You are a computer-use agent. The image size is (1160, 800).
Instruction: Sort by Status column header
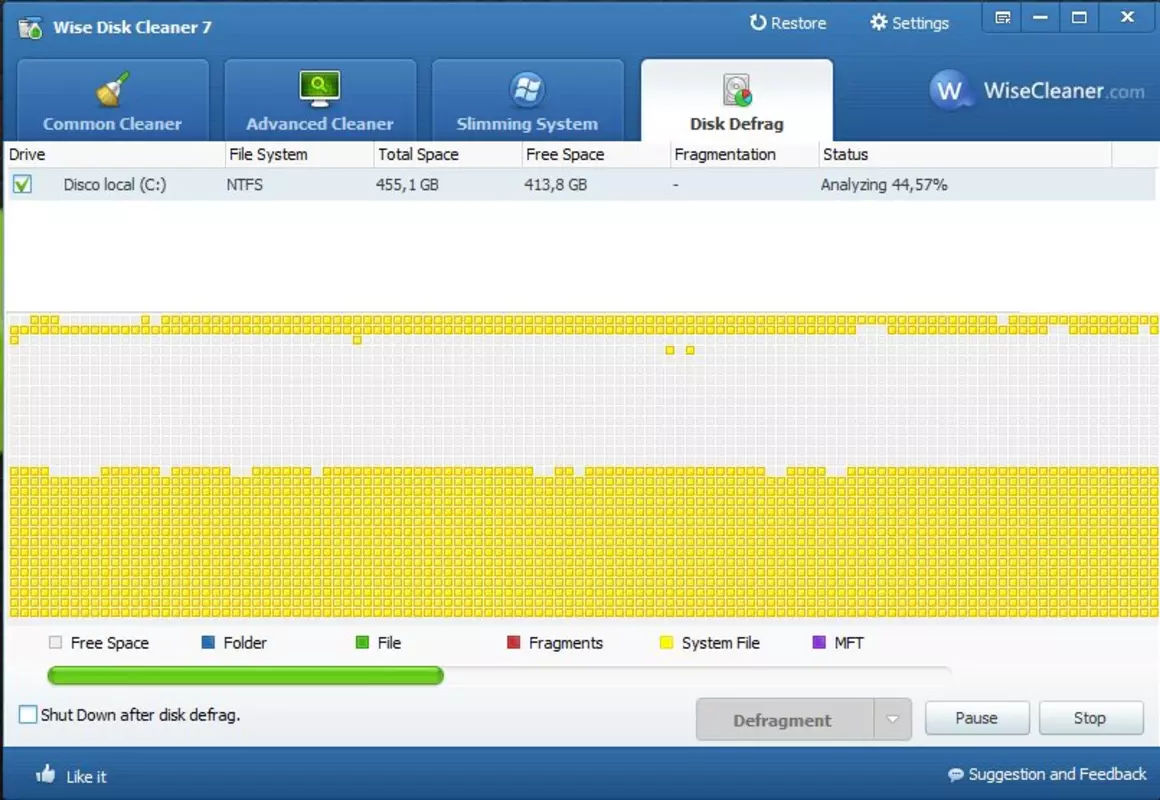pyautogui.click(x=965, y=154)
